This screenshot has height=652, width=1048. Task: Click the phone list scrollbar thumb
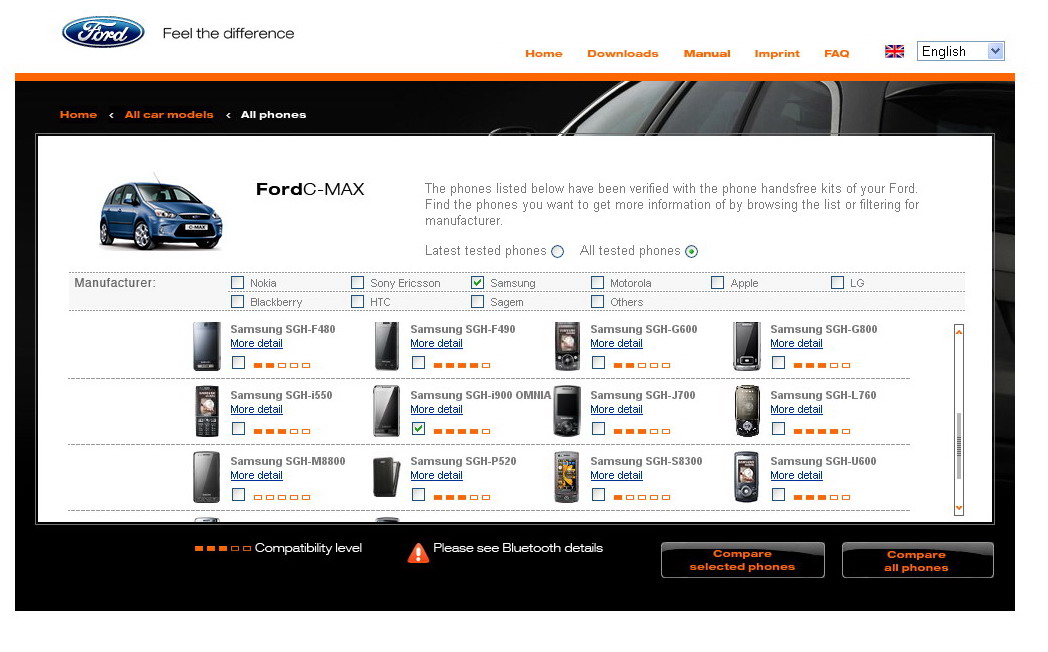959,446
